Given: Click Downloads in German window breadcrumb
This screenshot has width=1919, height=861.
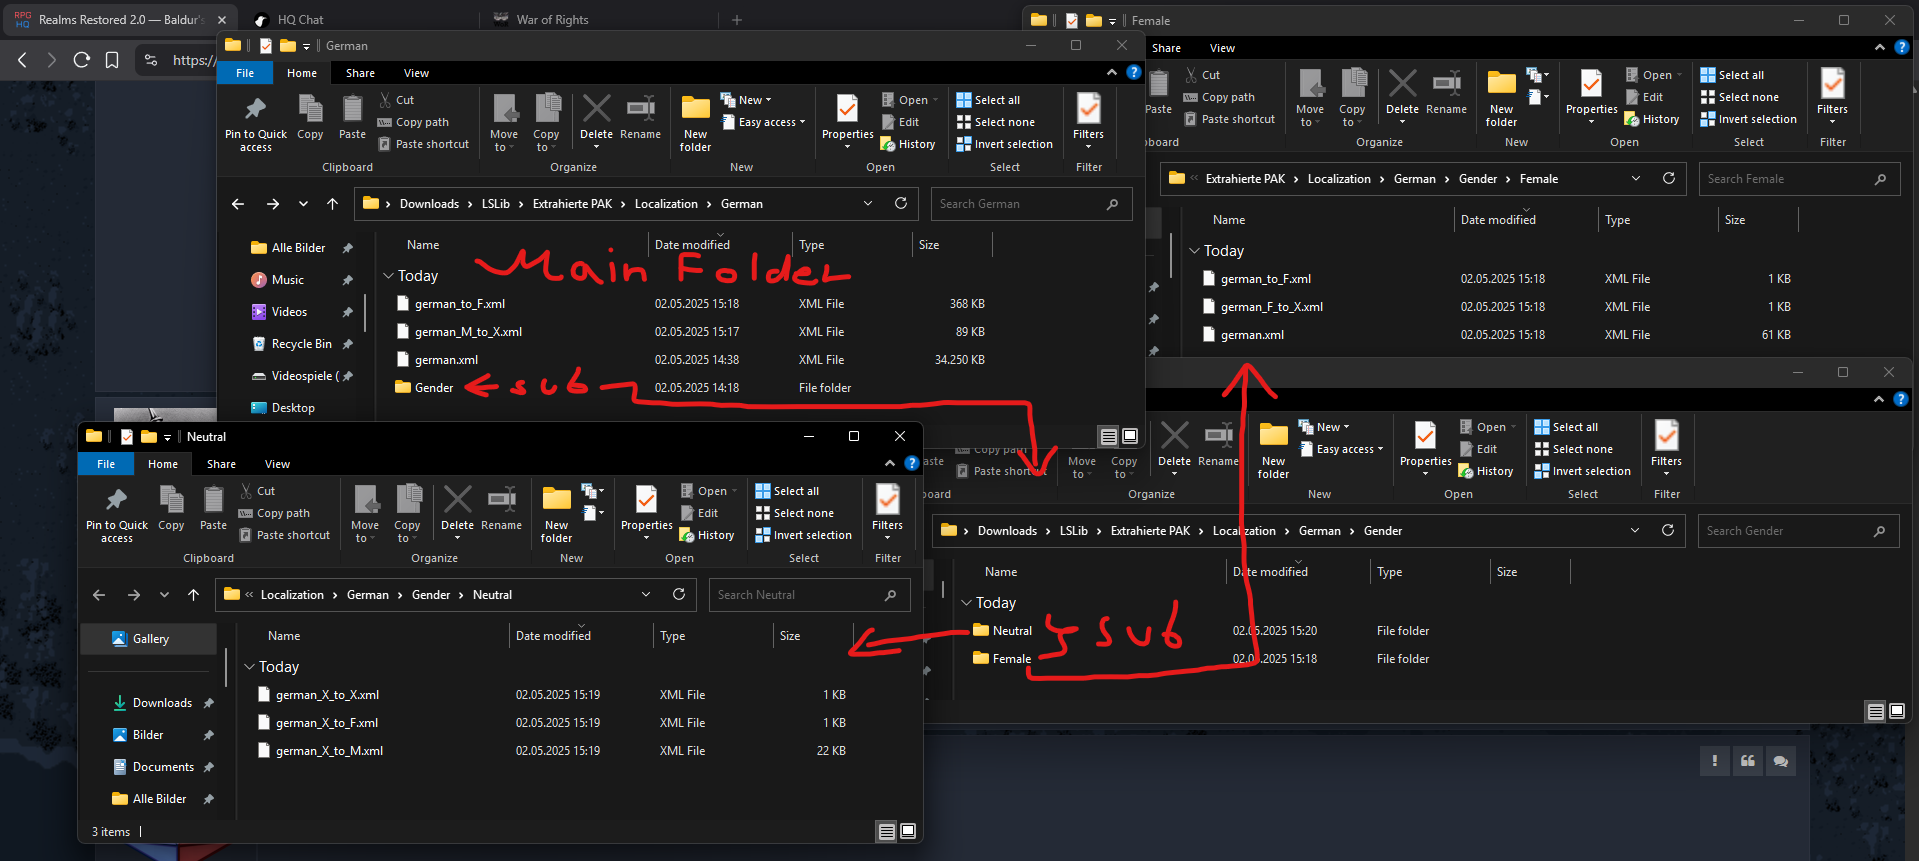Looking at the screenshot, I should [x=429, y=203].
